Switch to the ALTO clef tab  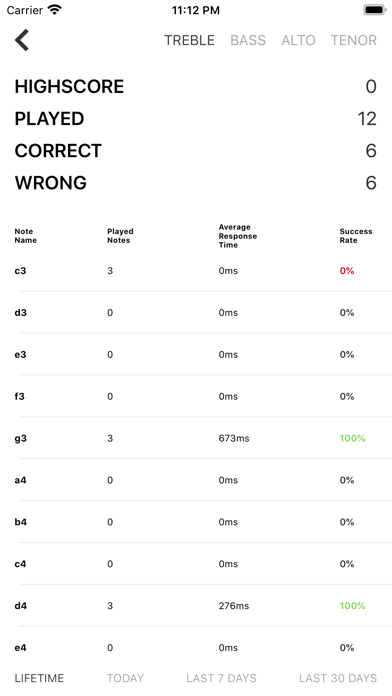coord(298,40)
